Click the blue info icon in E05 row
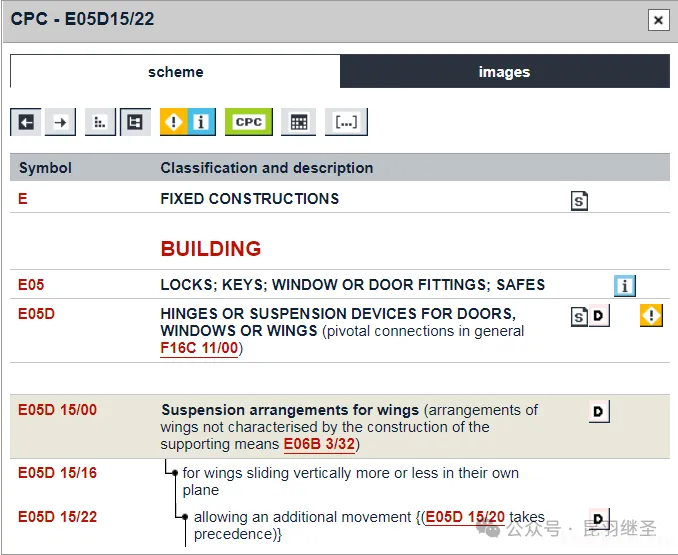678x555 pixels. click(625, 286)
